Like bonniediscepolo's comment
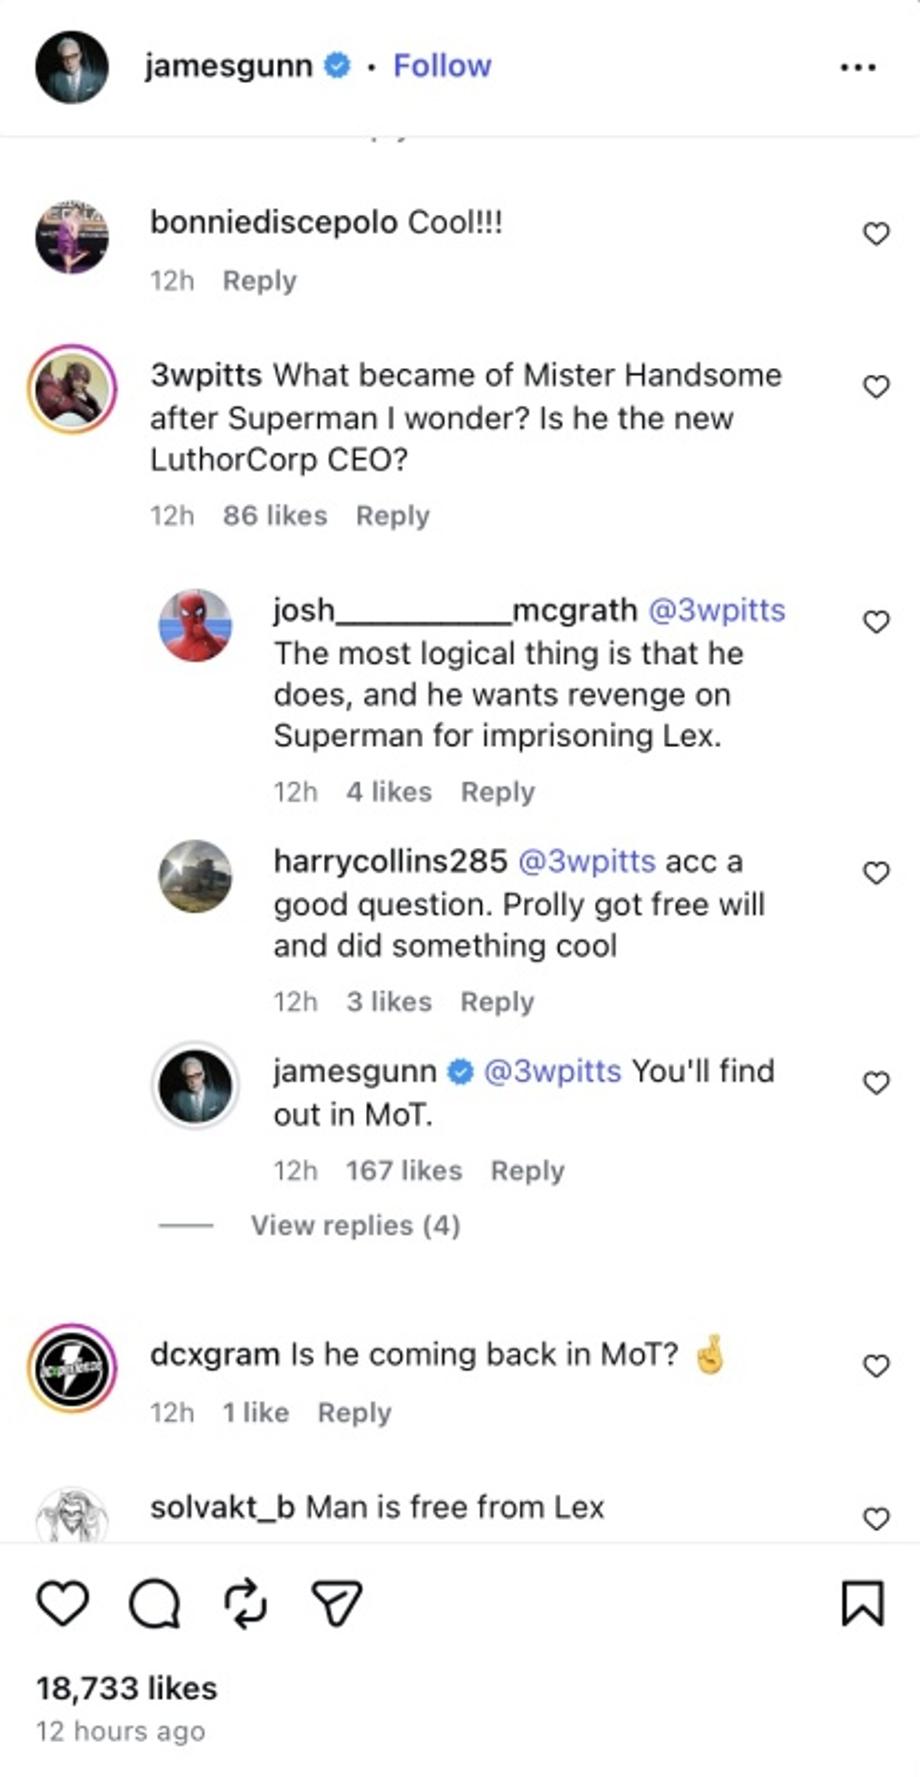Image resolution: width=920 pixels, height=1777 pixels. click(876, 234)
